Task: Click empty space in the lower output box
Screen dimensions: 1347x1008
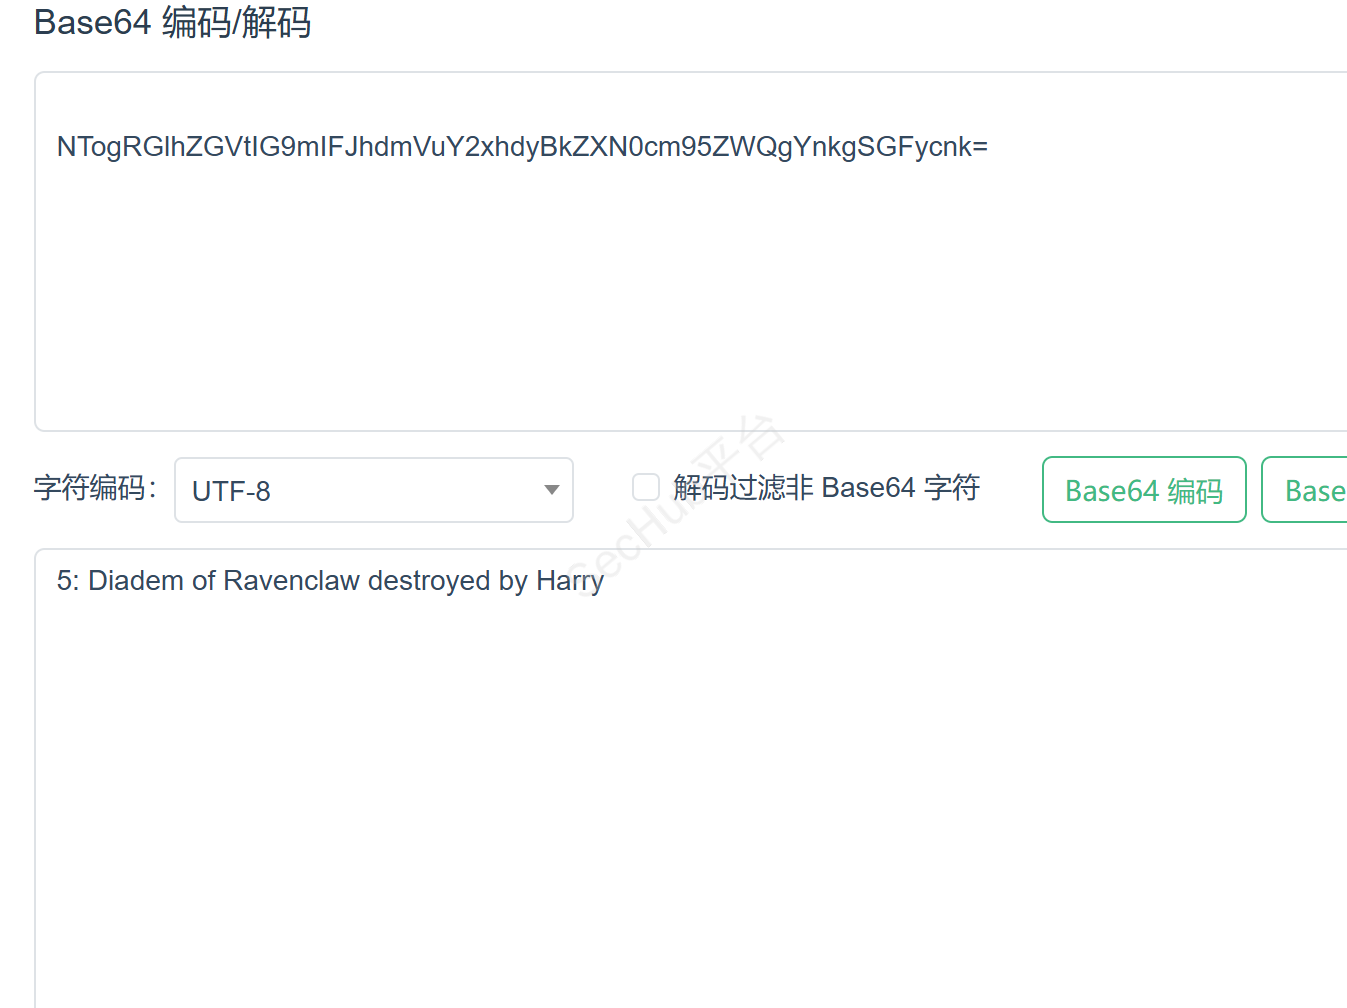Action: coord(600,800)
